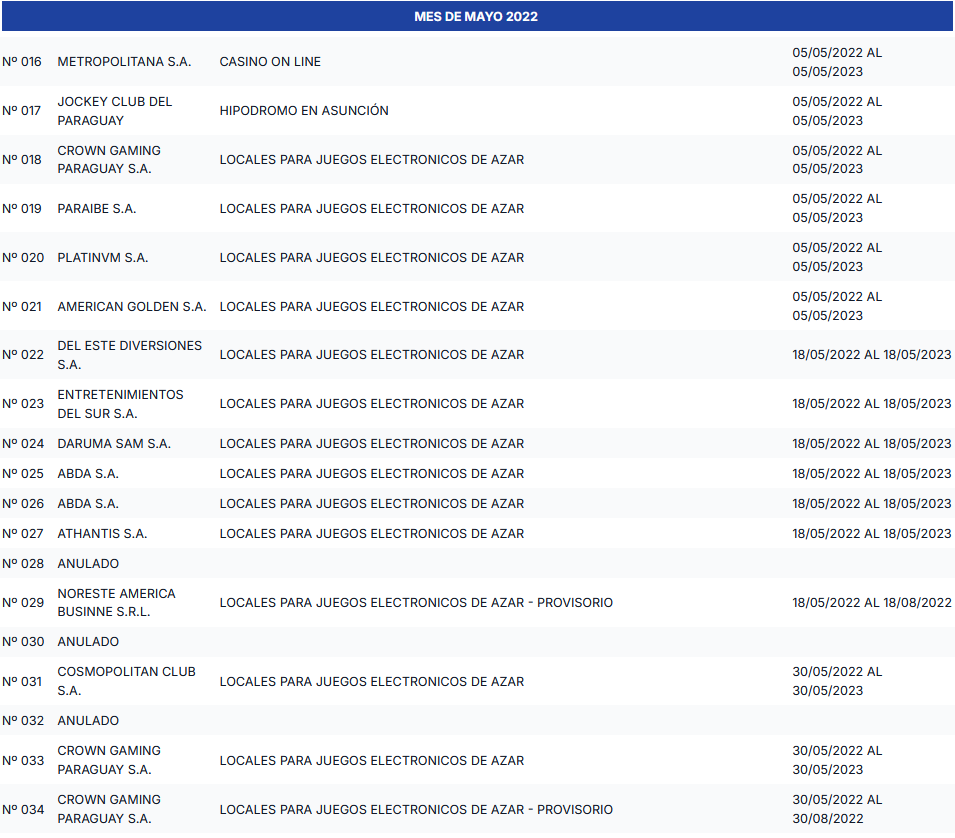Viewport: 955px width, 838px height.
Task: Click ANULADO in row Nº 028
Action: (88, 564)
